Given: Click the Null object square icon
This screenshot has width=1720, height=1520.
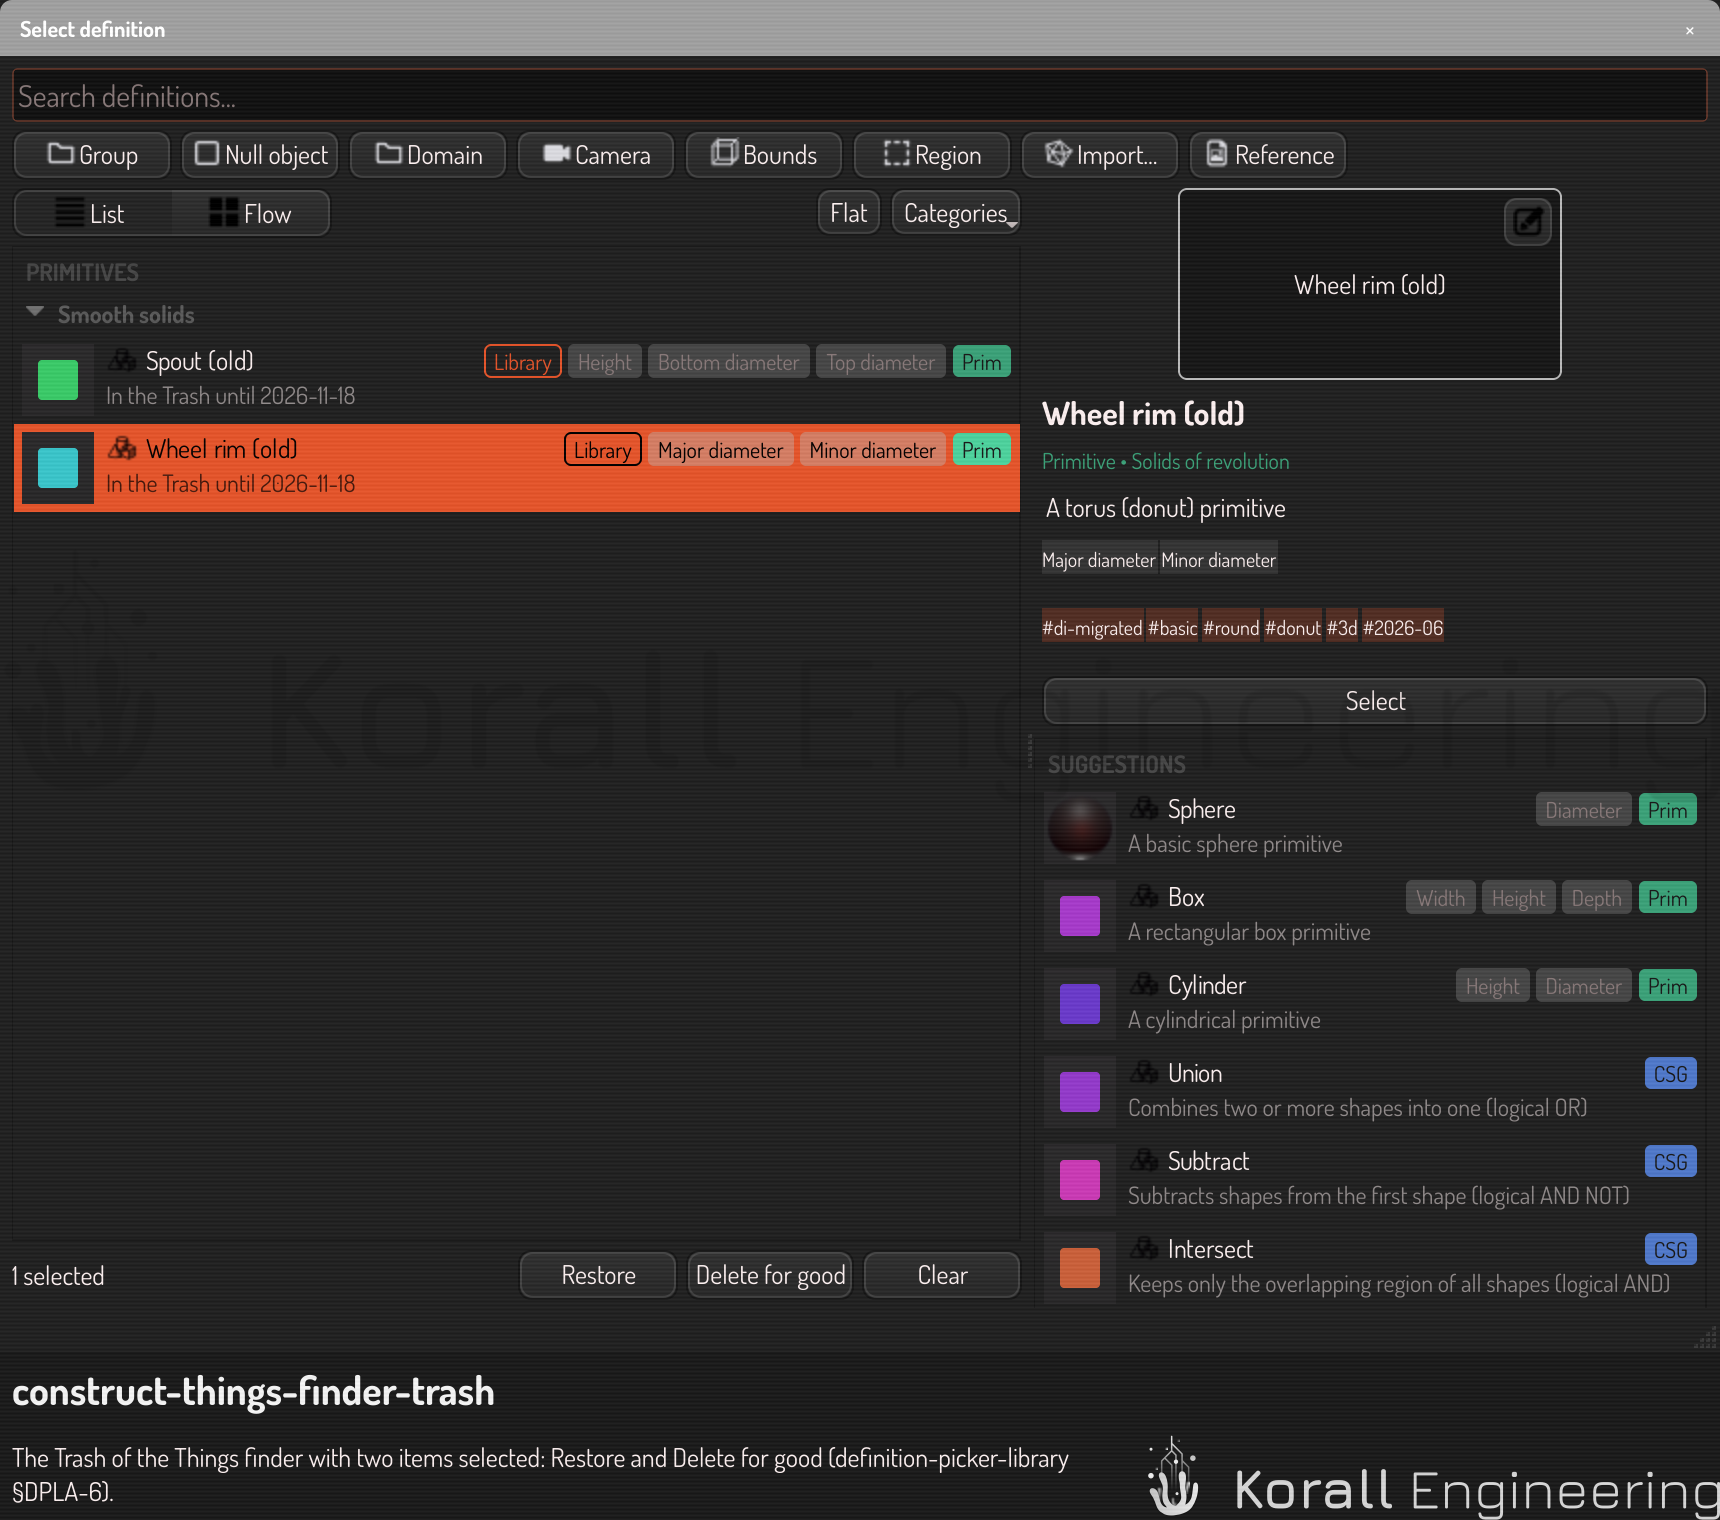Looking at the screenshot, I should pos(207,154).
